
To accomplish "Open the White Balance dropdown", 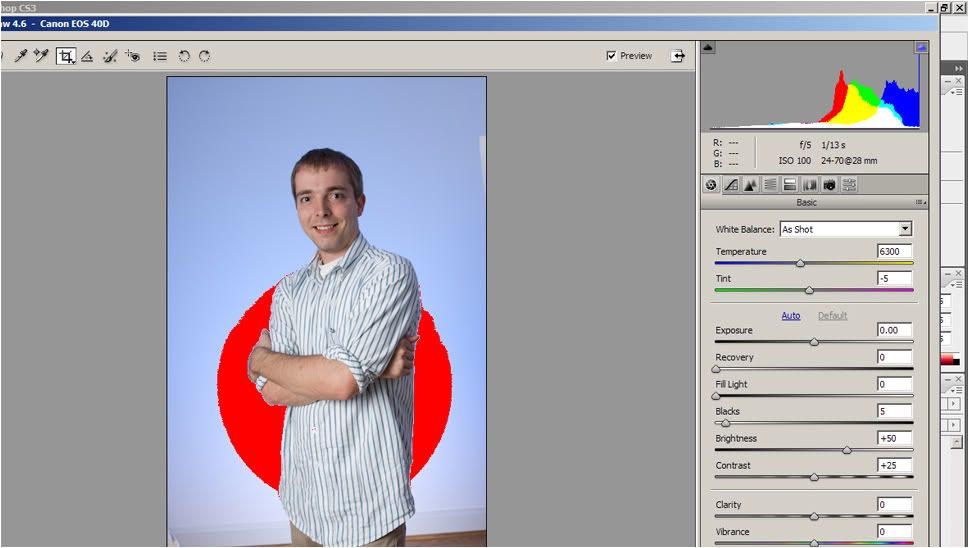I will coord(845,229).
